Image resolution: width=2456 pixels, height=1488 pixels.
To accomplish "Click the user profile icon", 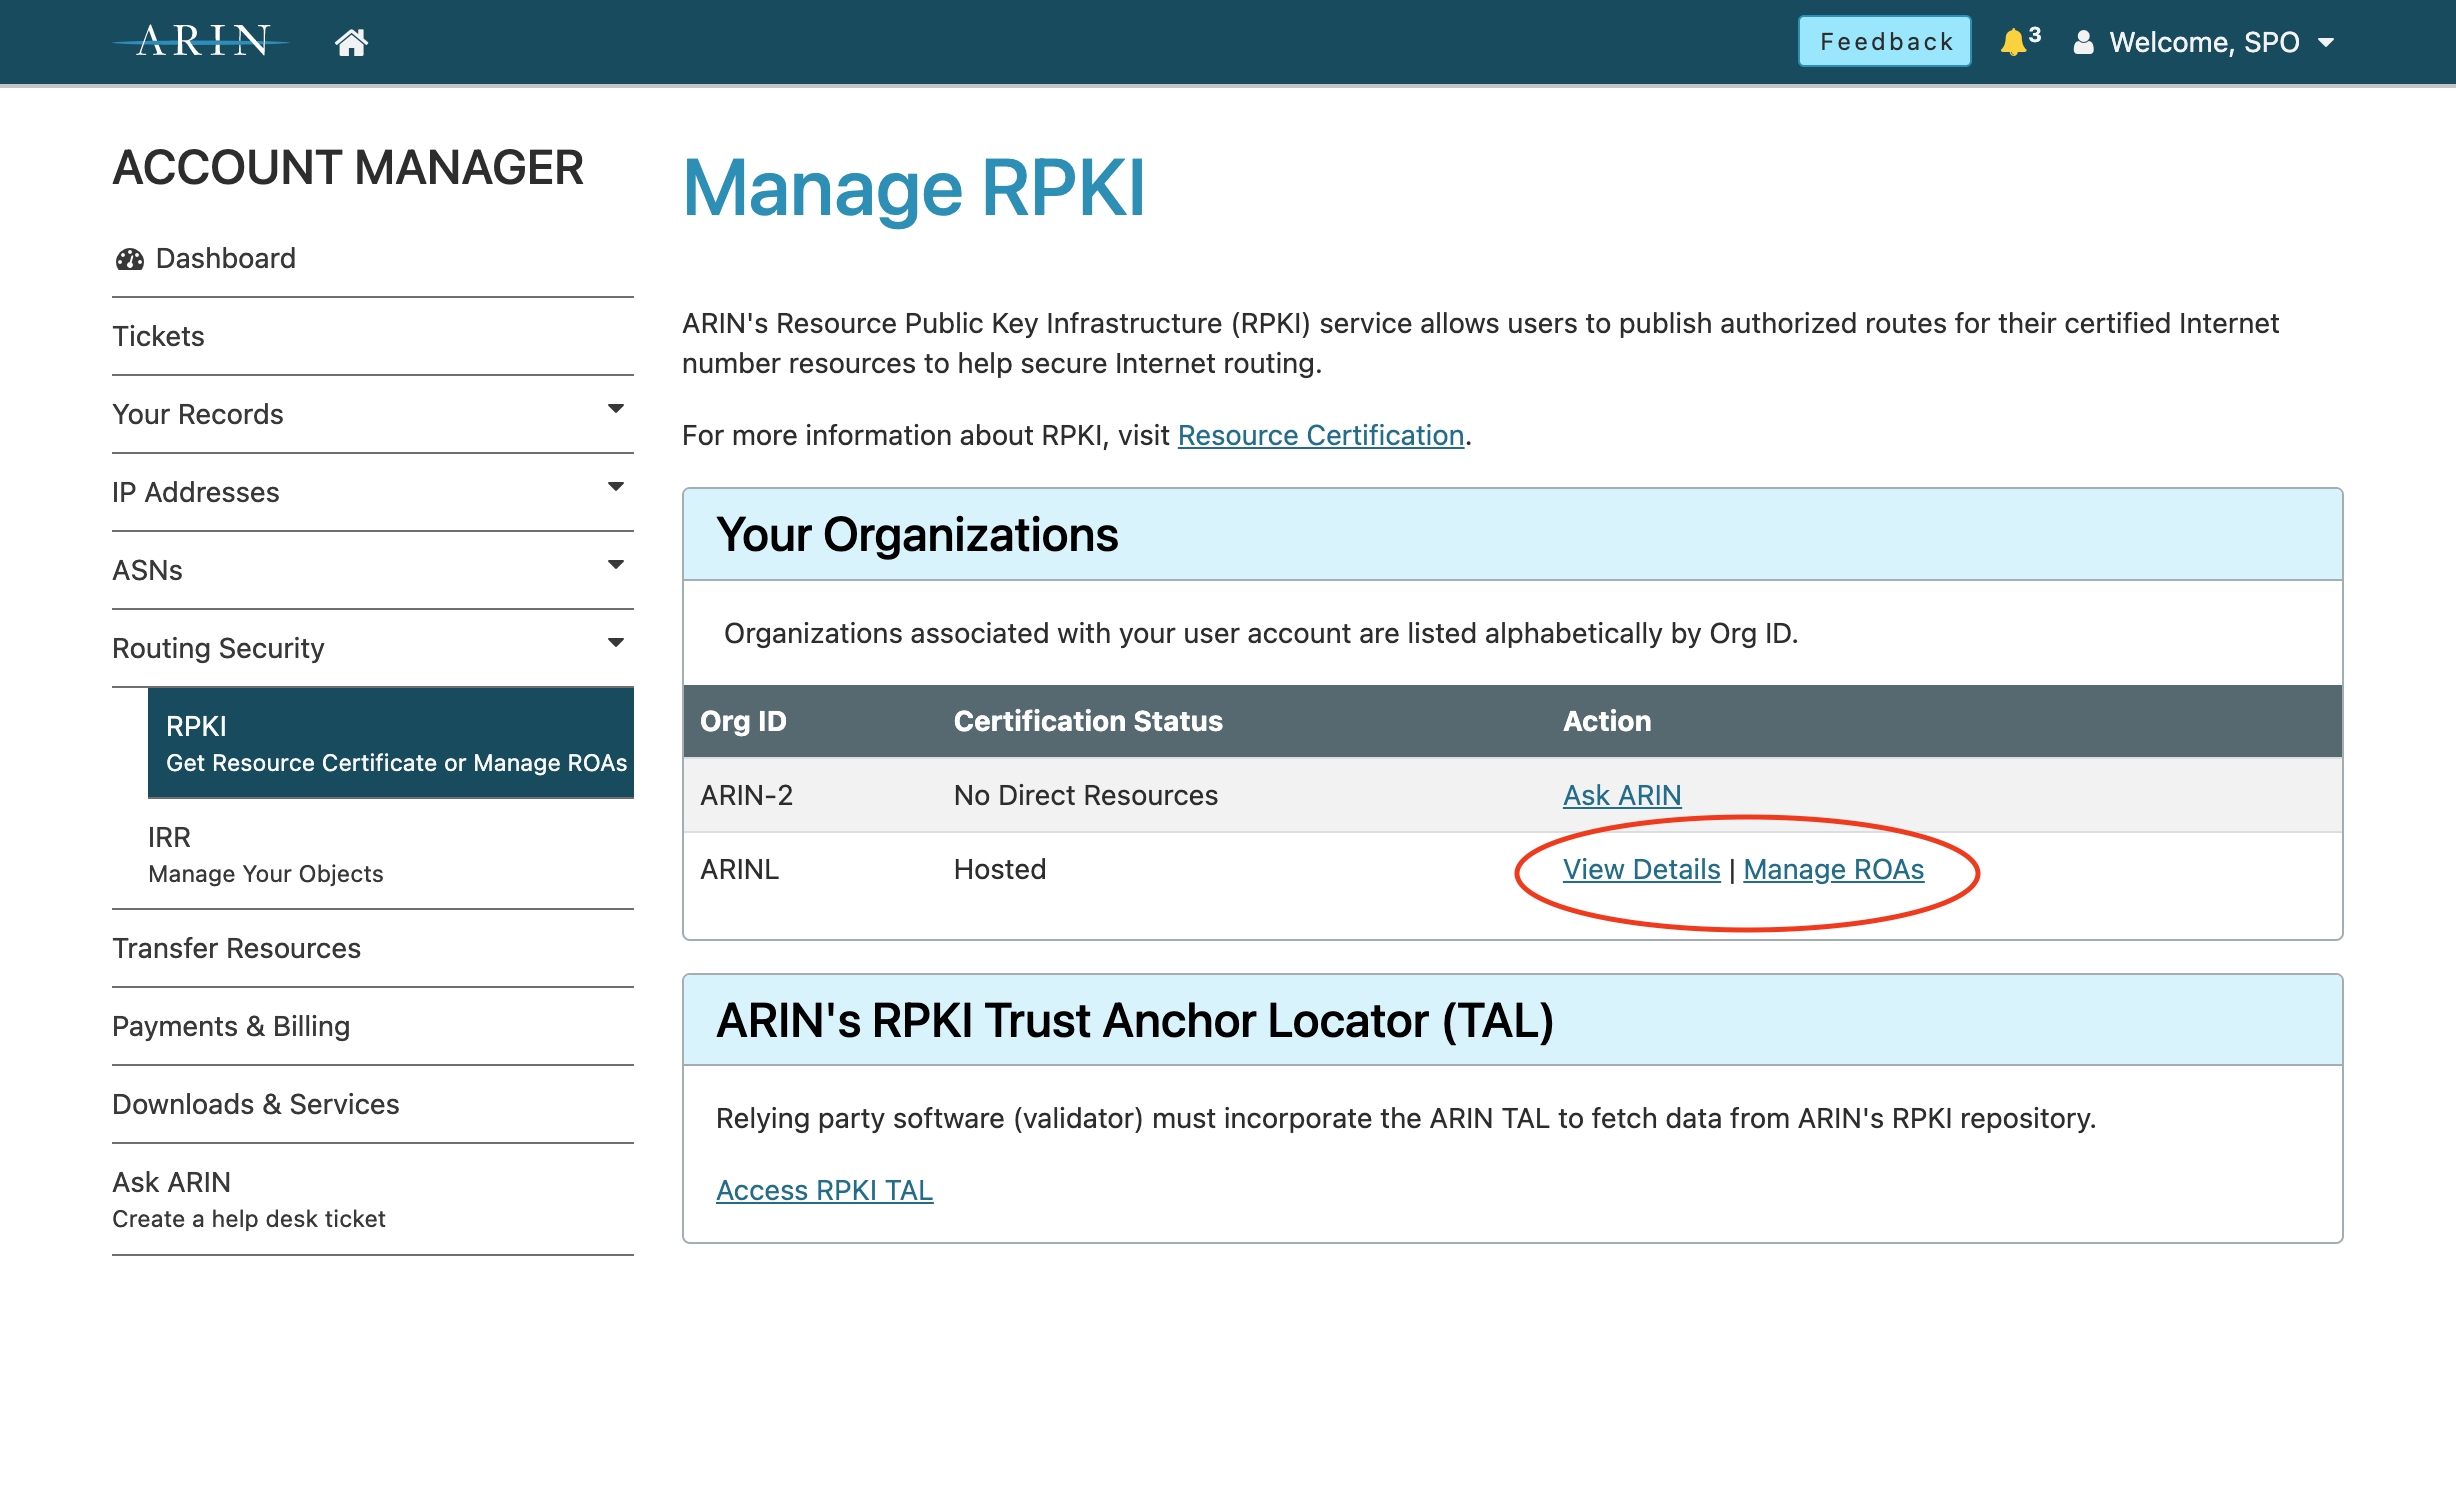I will 2083,42.
